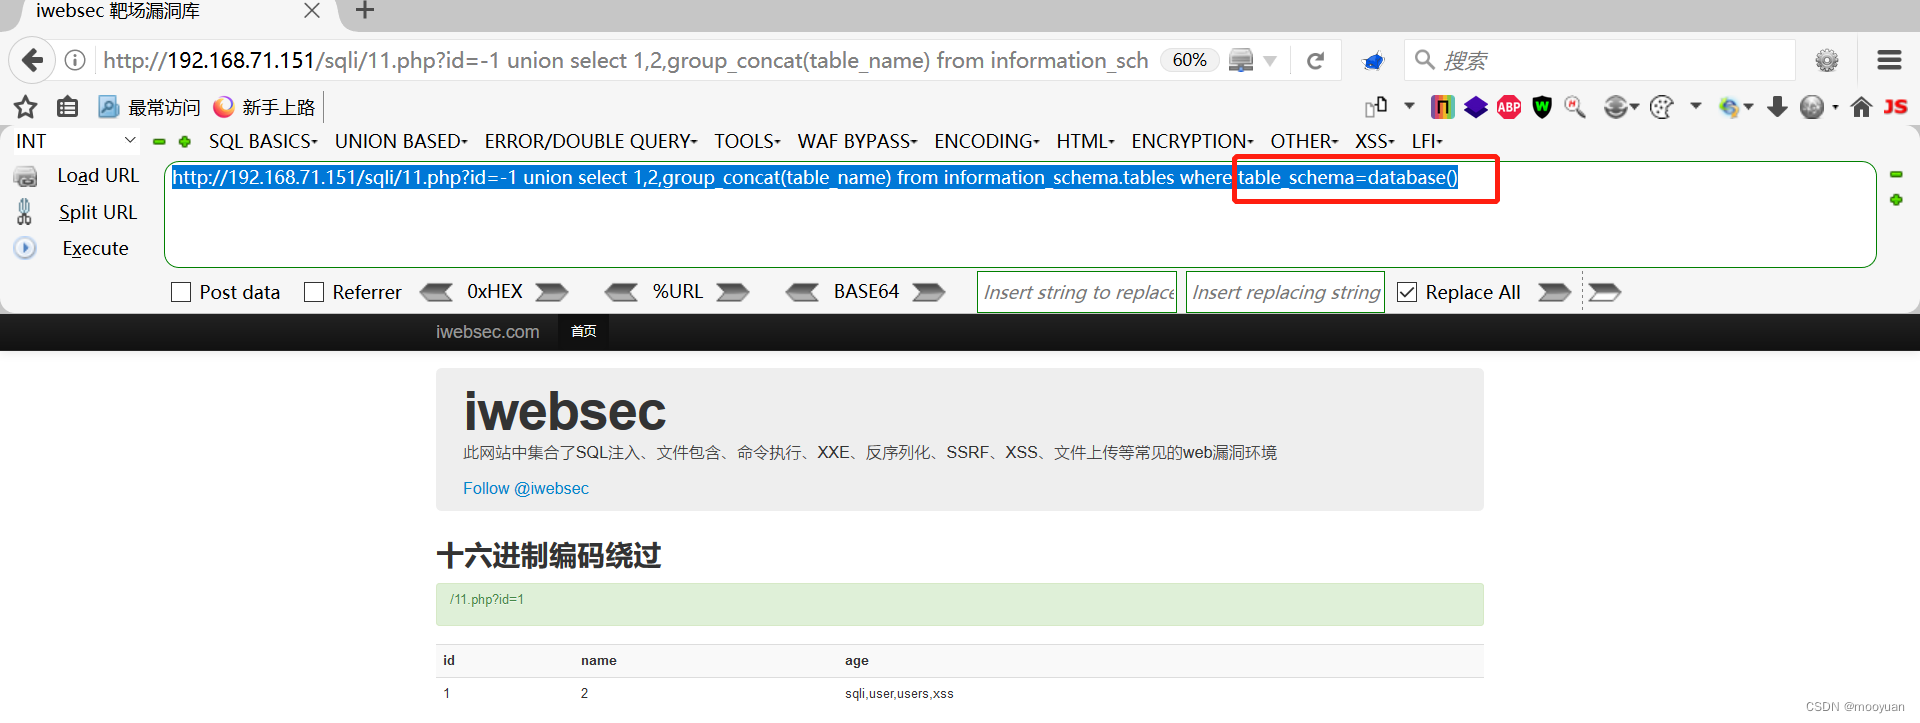Expand the ENCRYPTION menu

(x=1192, y=141)
